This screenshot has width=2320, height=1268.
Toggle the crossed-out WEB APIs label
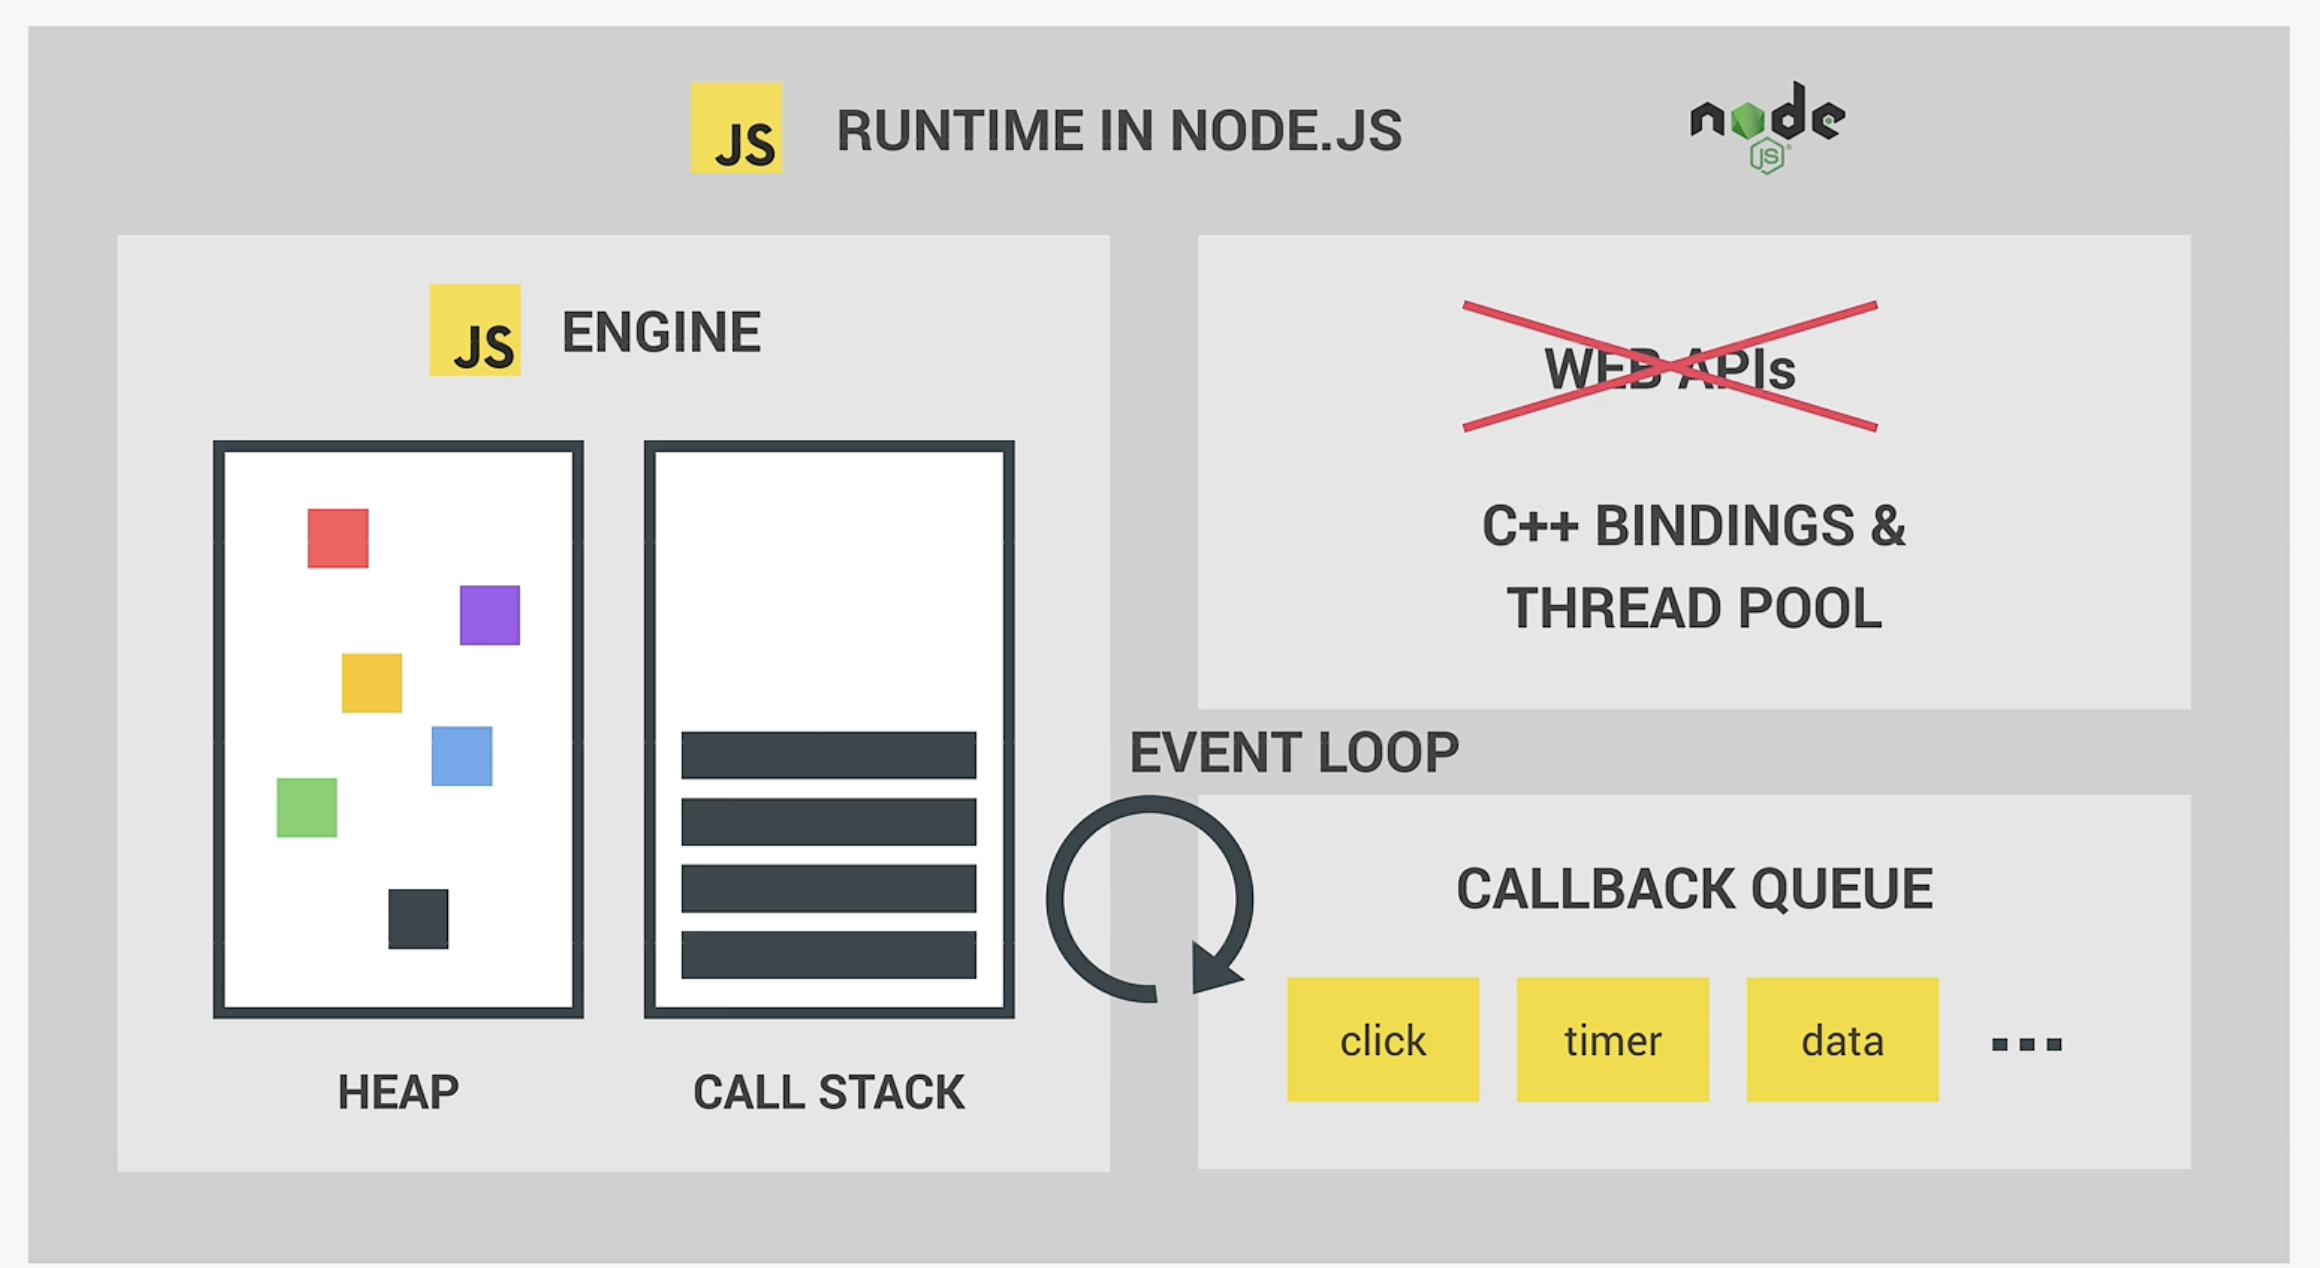point(1668,370)
